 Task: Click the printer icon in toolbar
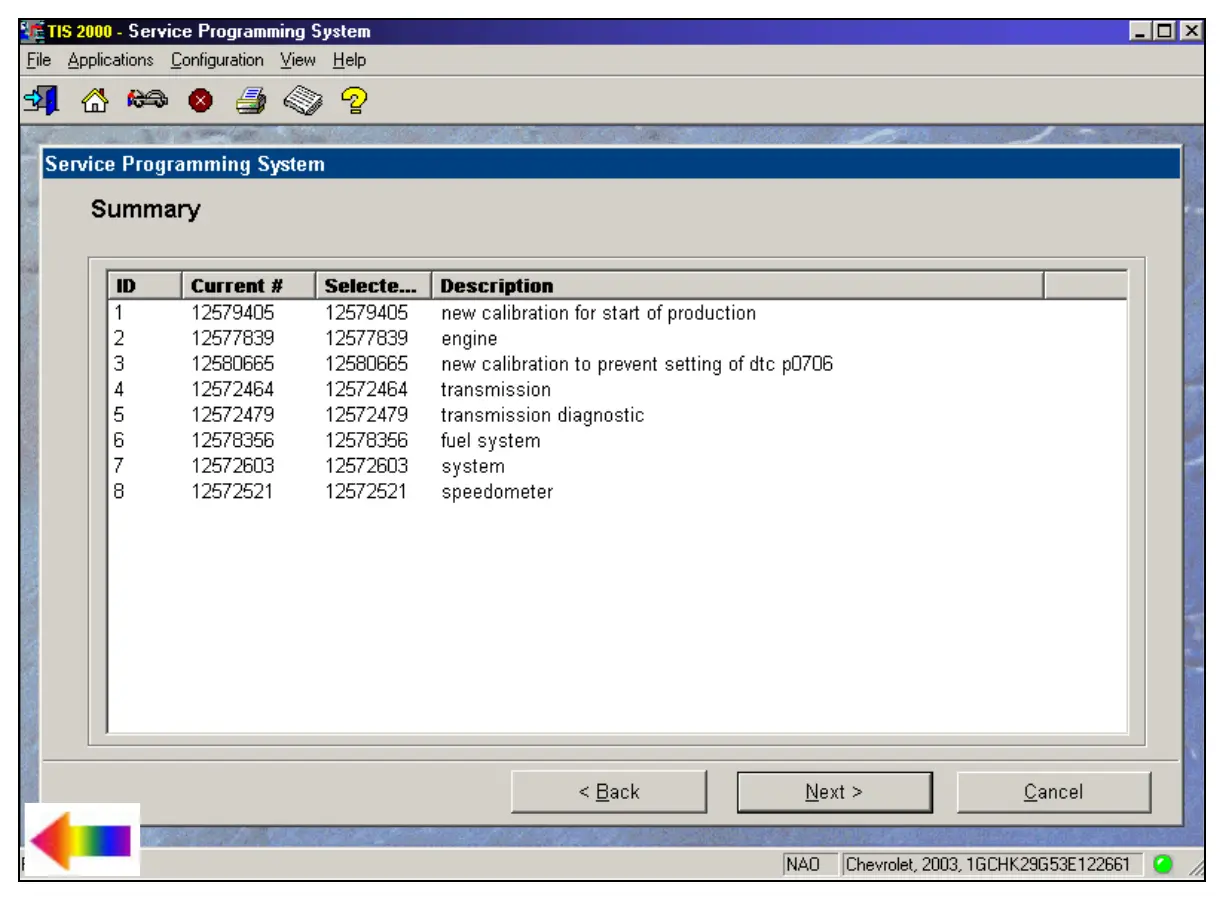tap(250, 100)
